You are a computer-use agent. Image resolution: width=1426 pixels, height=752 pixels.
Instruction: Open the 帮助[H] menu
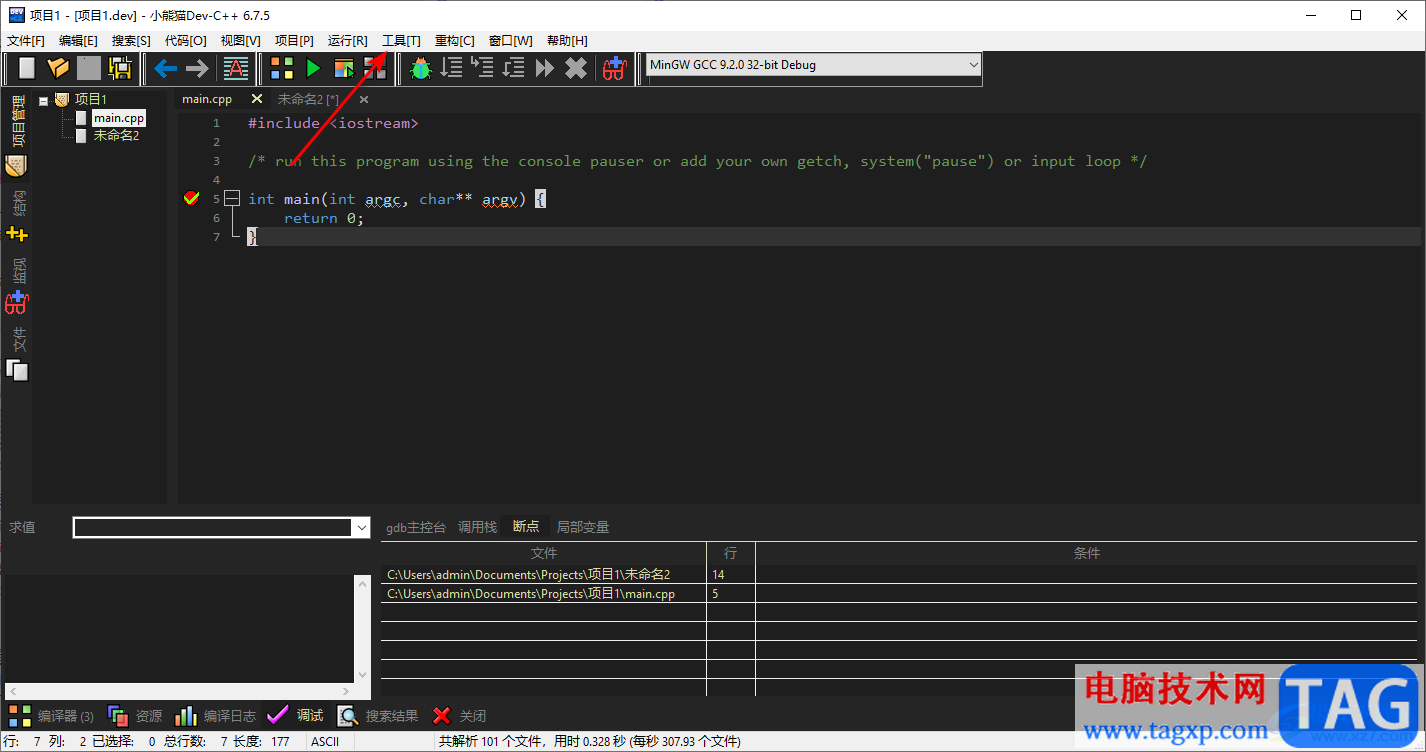click(x=567, y=41)
